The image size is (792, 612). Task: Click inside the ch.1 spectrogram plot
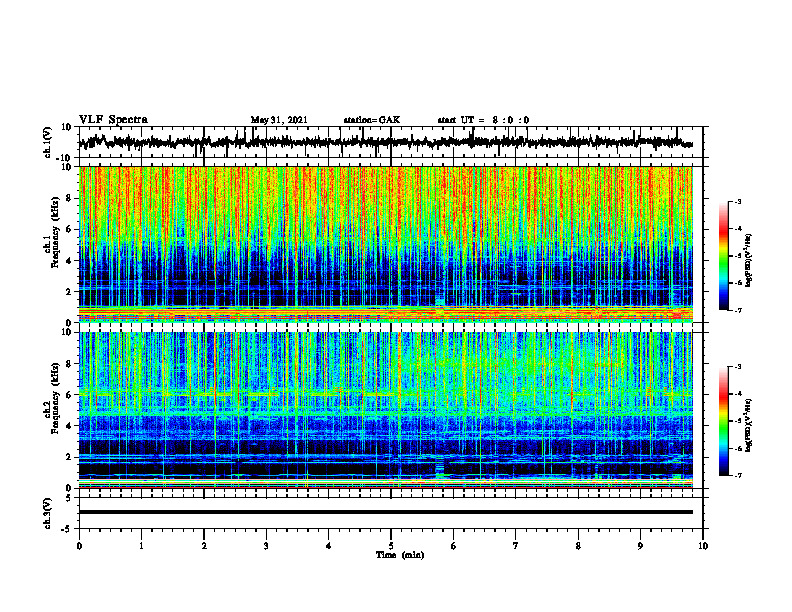point(386,244)
